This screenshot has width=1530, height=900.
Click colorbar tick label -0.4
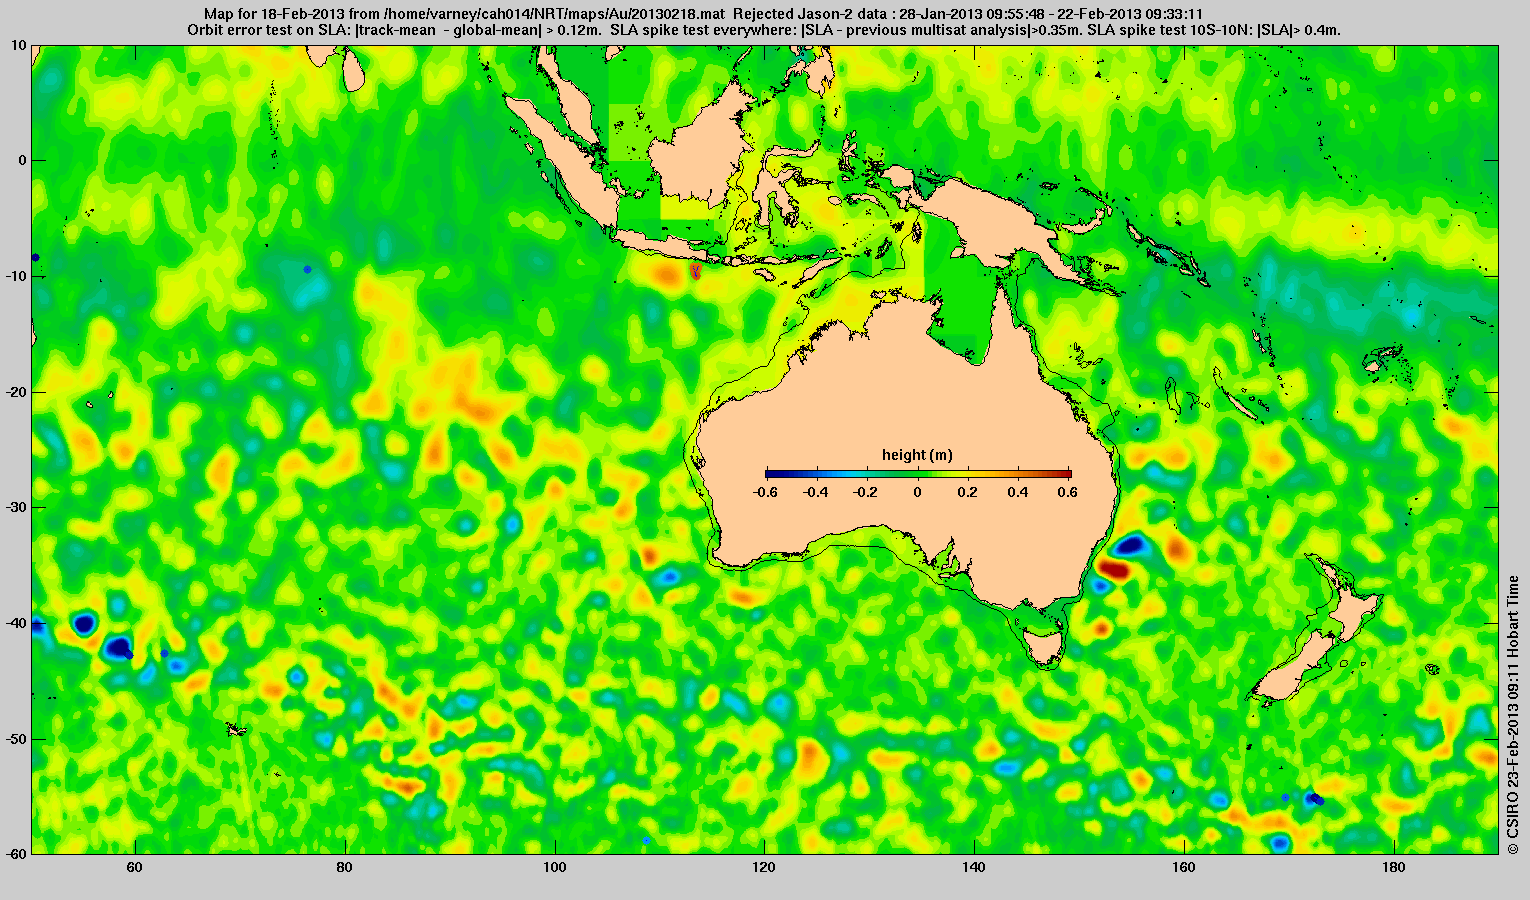pyautogui.click(x=816, y=492)
